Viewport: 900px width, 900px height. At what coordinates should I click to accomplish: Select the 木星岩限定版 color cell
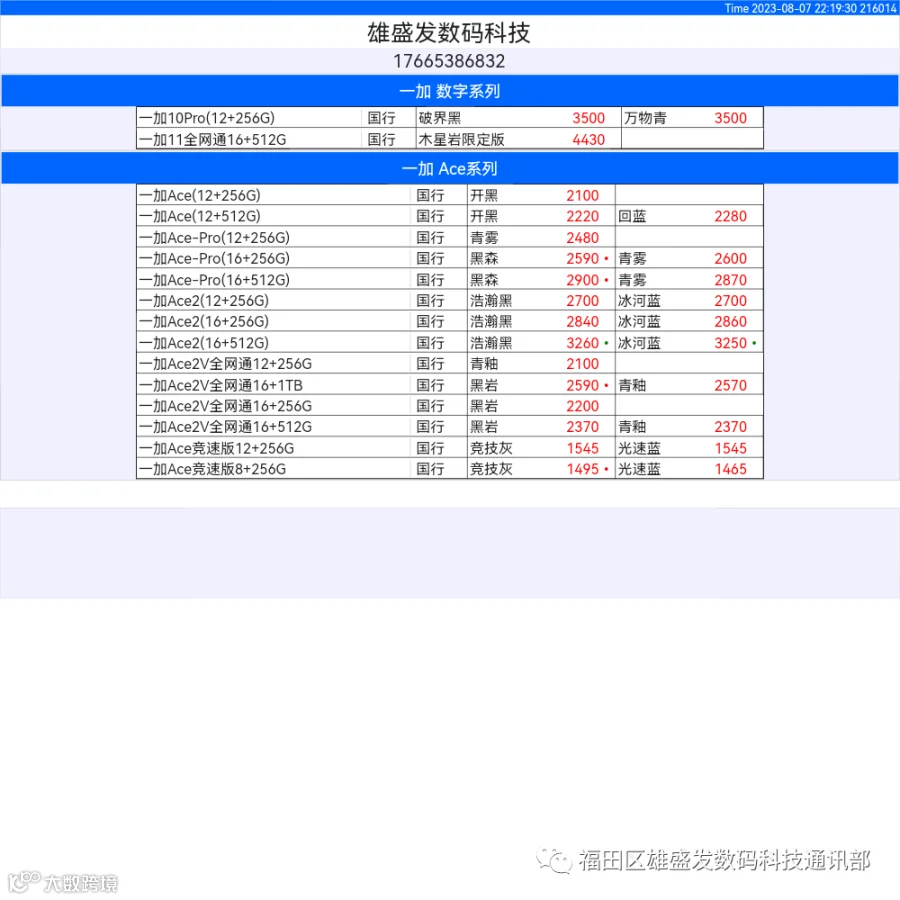click(x=461, y=139)
